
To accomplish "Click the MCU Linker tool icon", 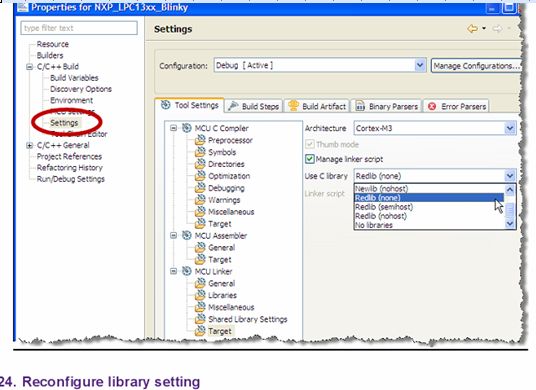I will click(x=187, y=271).
